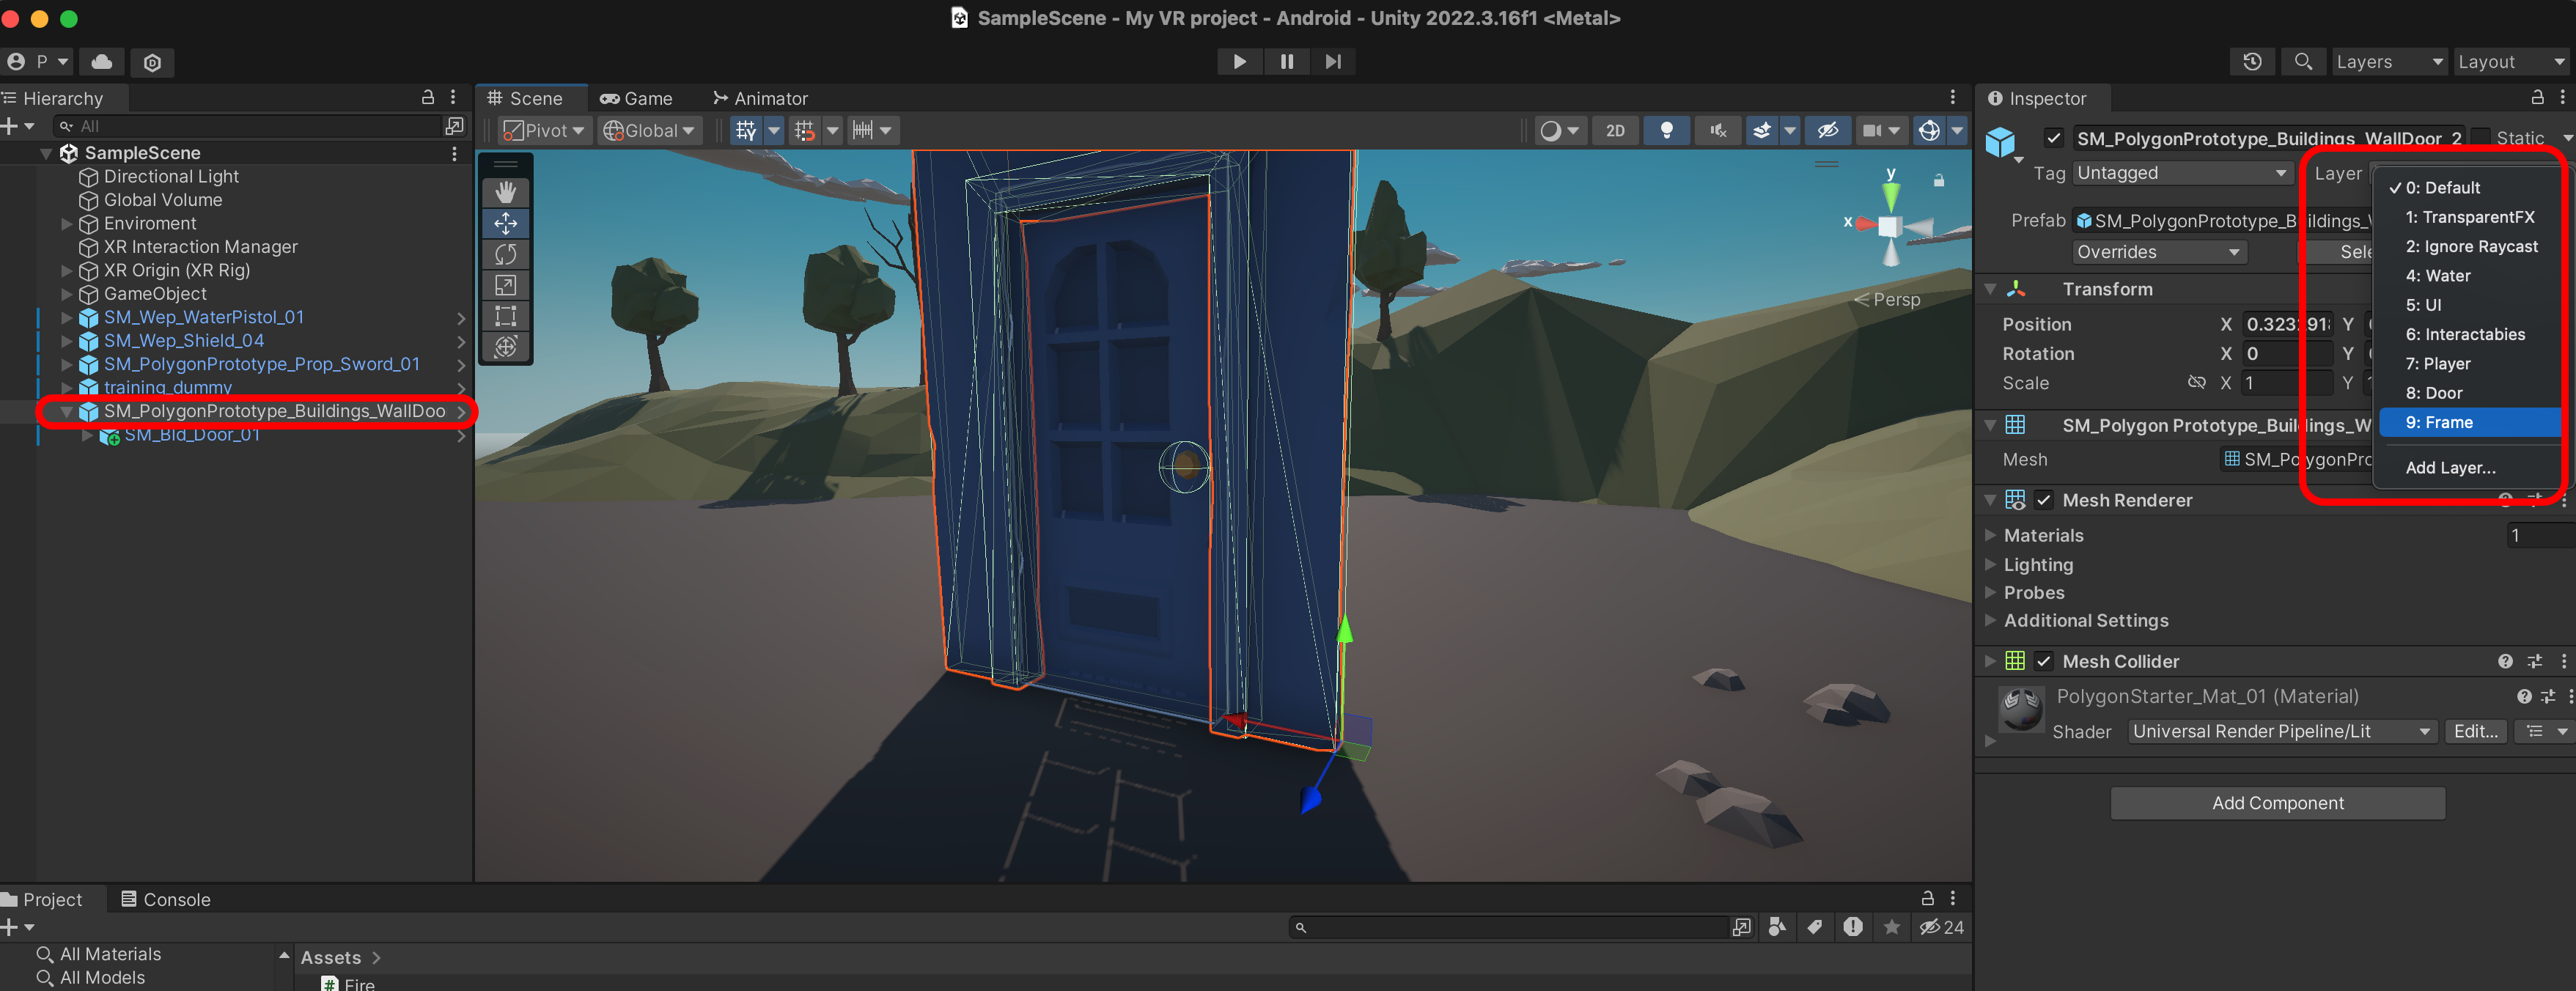2576x991 pixels.
Task: Click the Play button
Action: [1239, 62]
